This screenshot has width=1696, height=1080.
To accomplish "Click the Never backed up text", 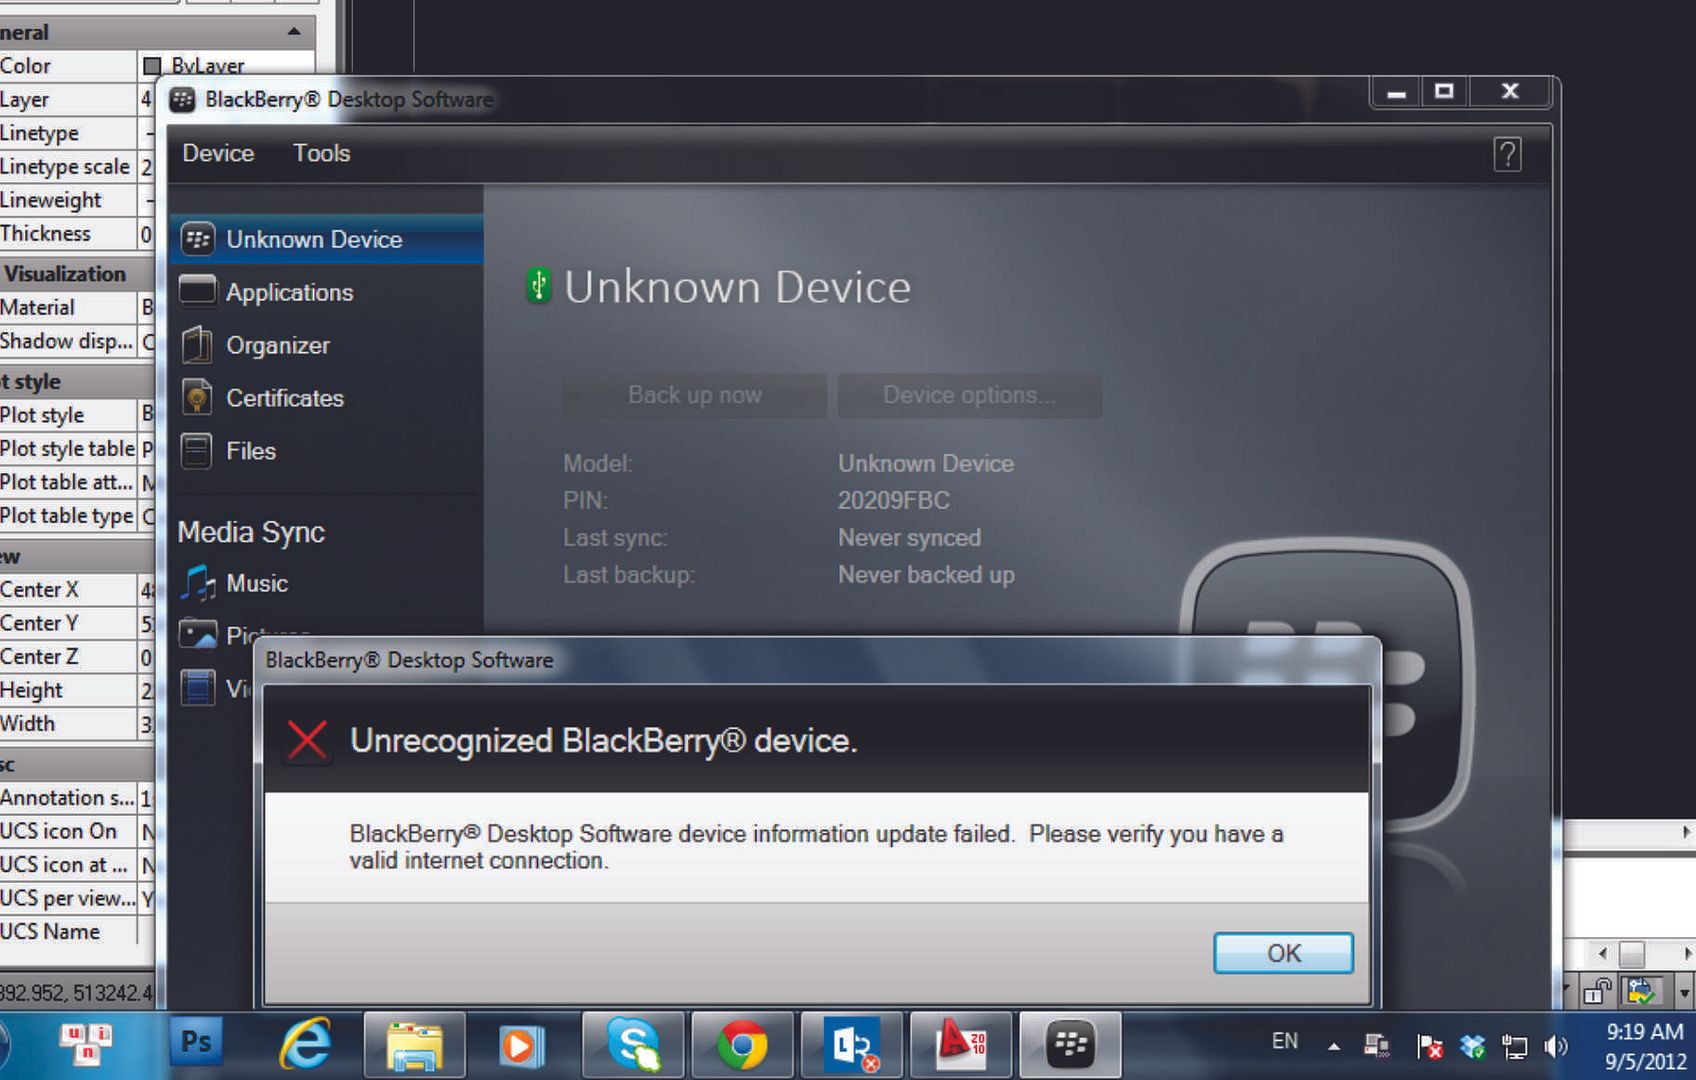I will 926,574.
